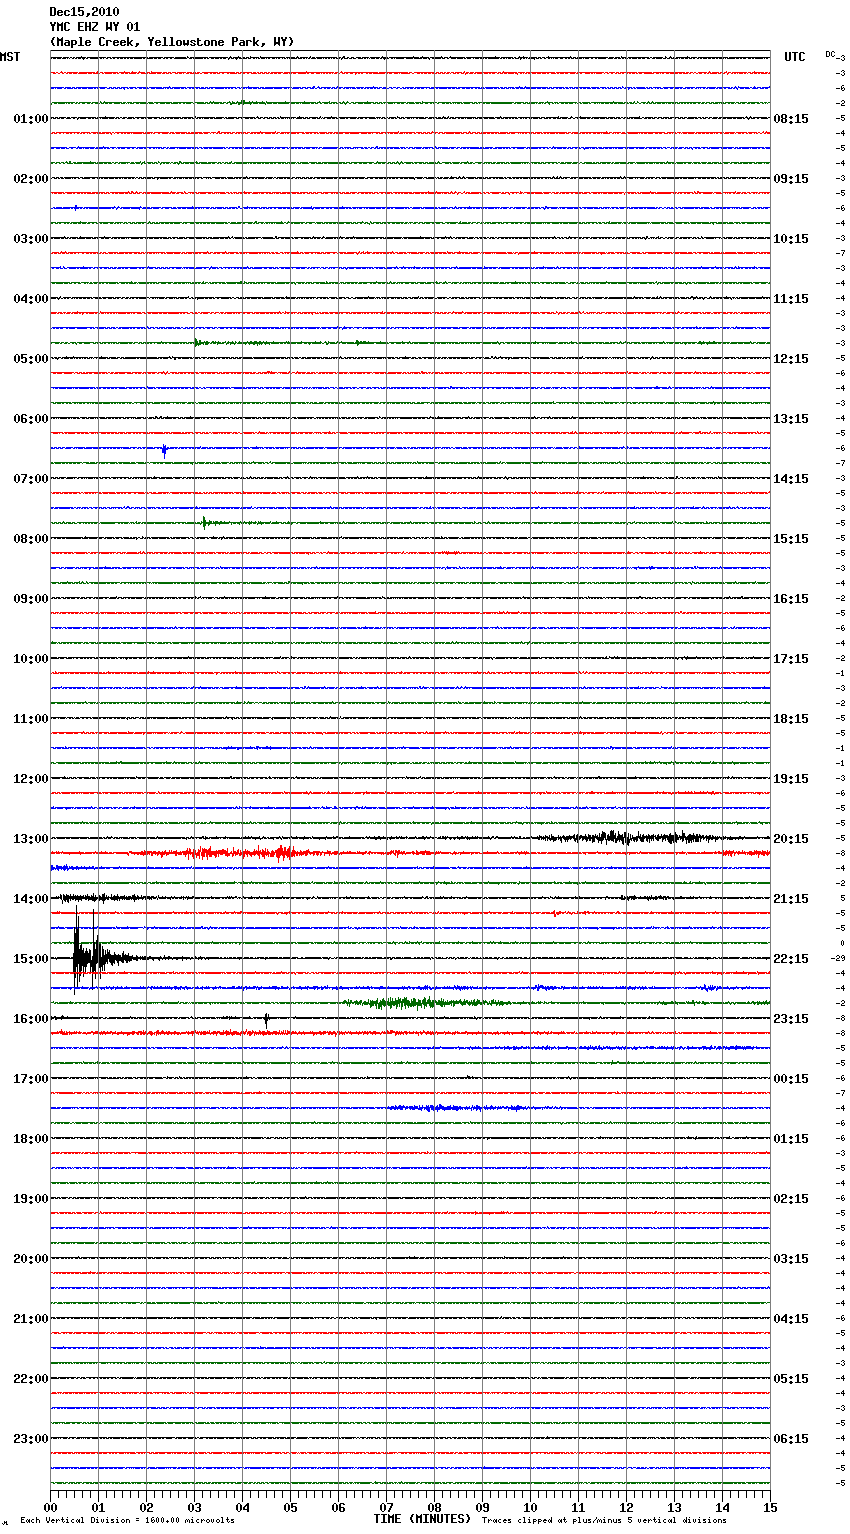Click the minute 03 axis tick label
This screenshot has height=1534, width=850.
(x=194, y=1507)
